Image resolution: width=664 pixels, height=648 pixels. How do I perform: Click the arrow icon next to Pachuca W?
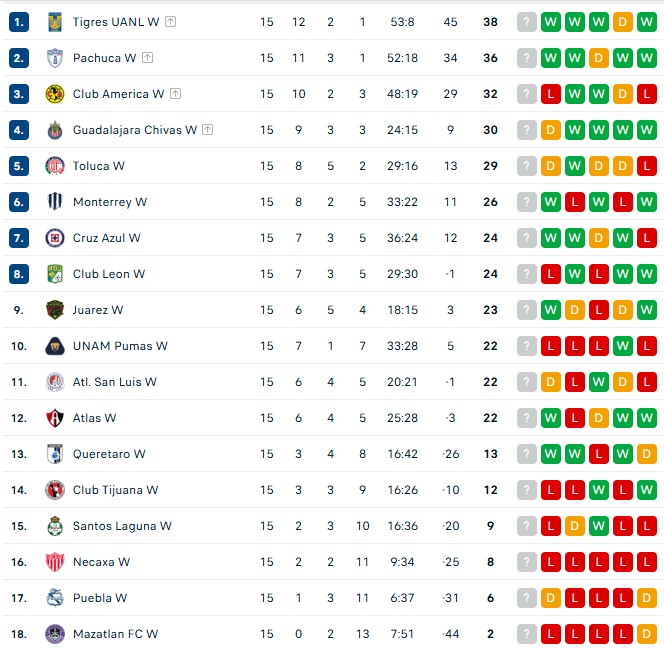(x=148, y=58)
